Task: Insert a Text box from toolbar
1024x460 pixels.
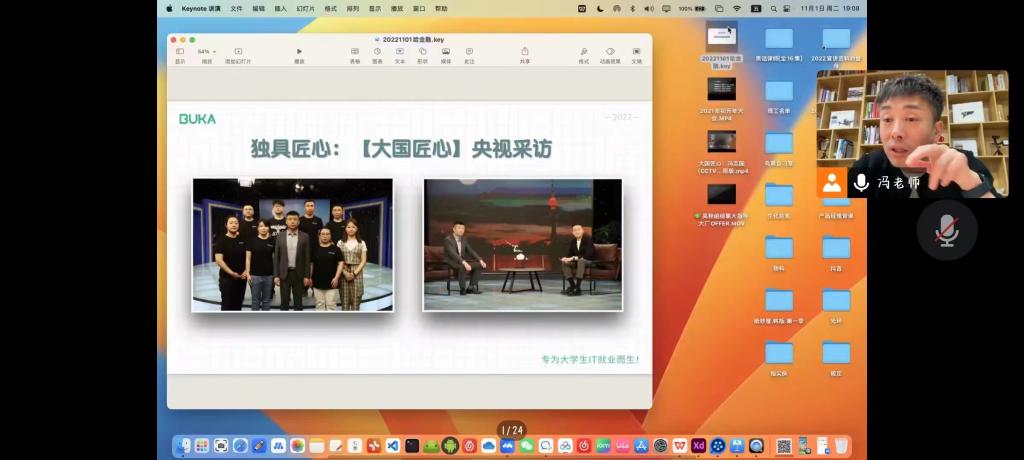Action: point(400,51)
